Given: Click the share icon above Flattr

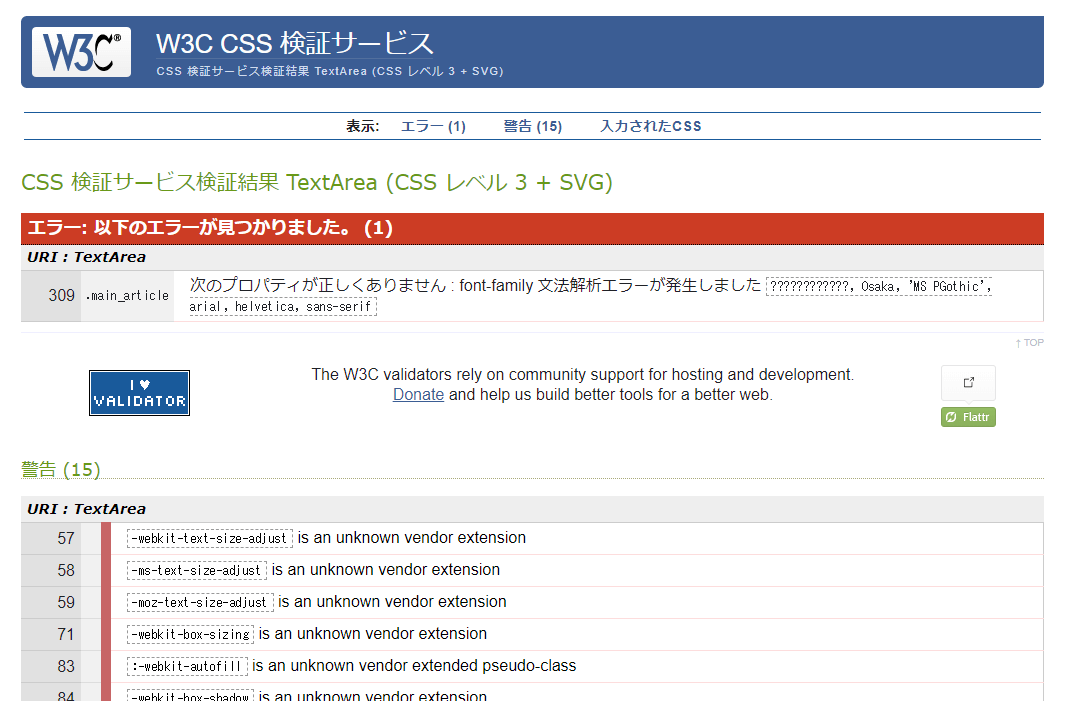Looking at the screenshot, I should [968, 383].
